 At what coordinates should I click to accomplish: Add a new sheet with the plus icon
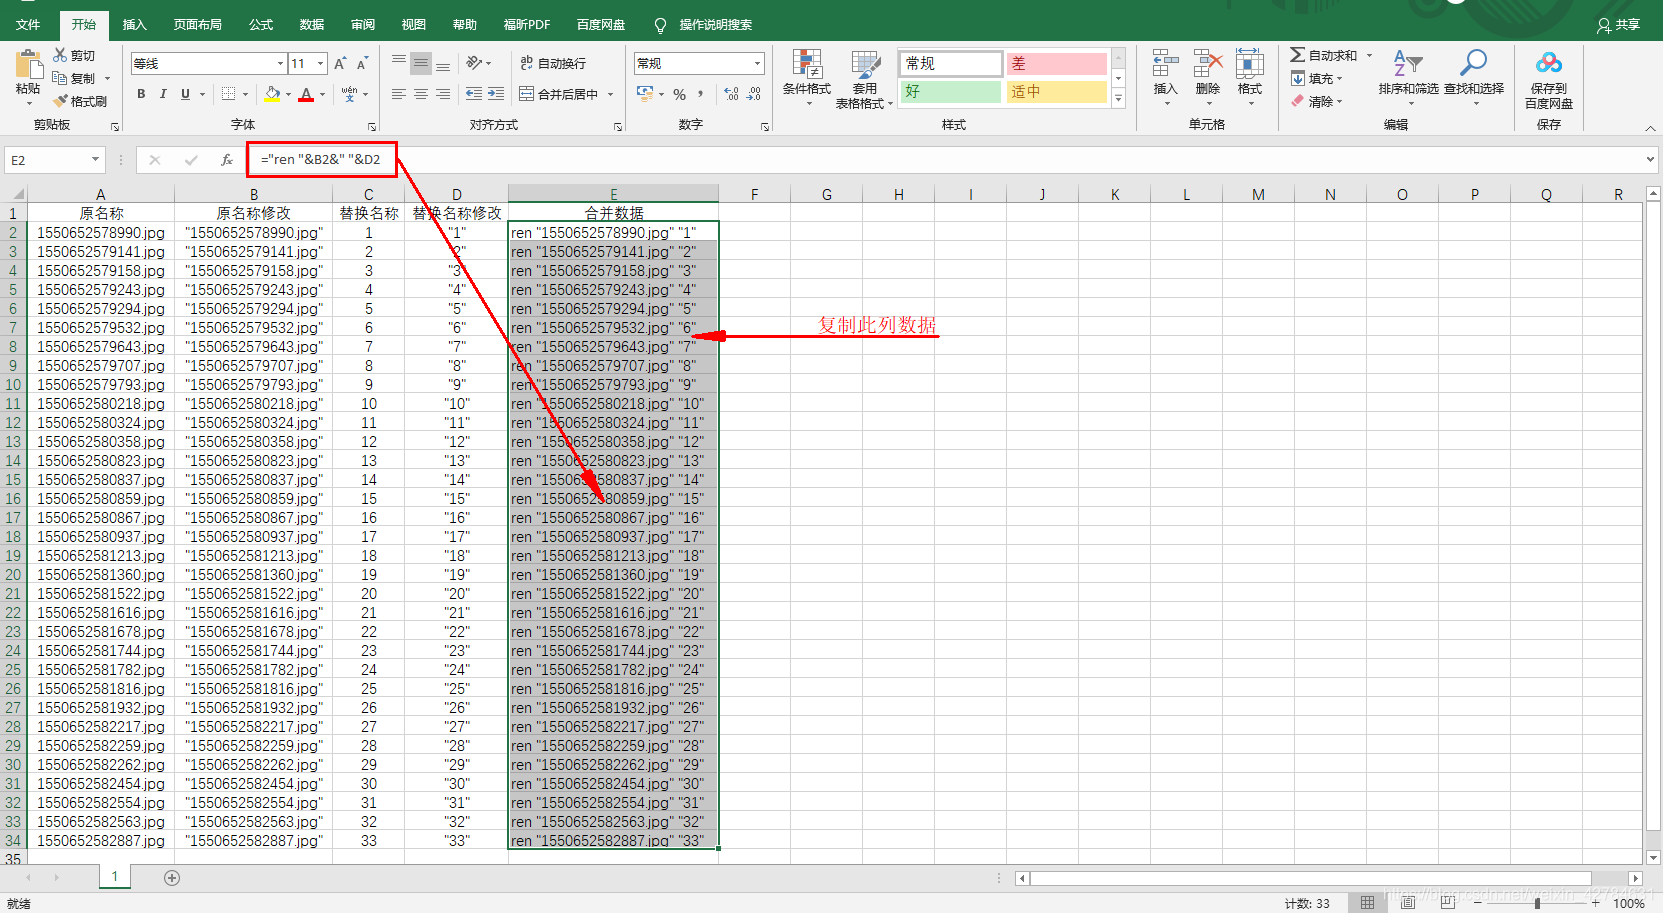[172, 878]
